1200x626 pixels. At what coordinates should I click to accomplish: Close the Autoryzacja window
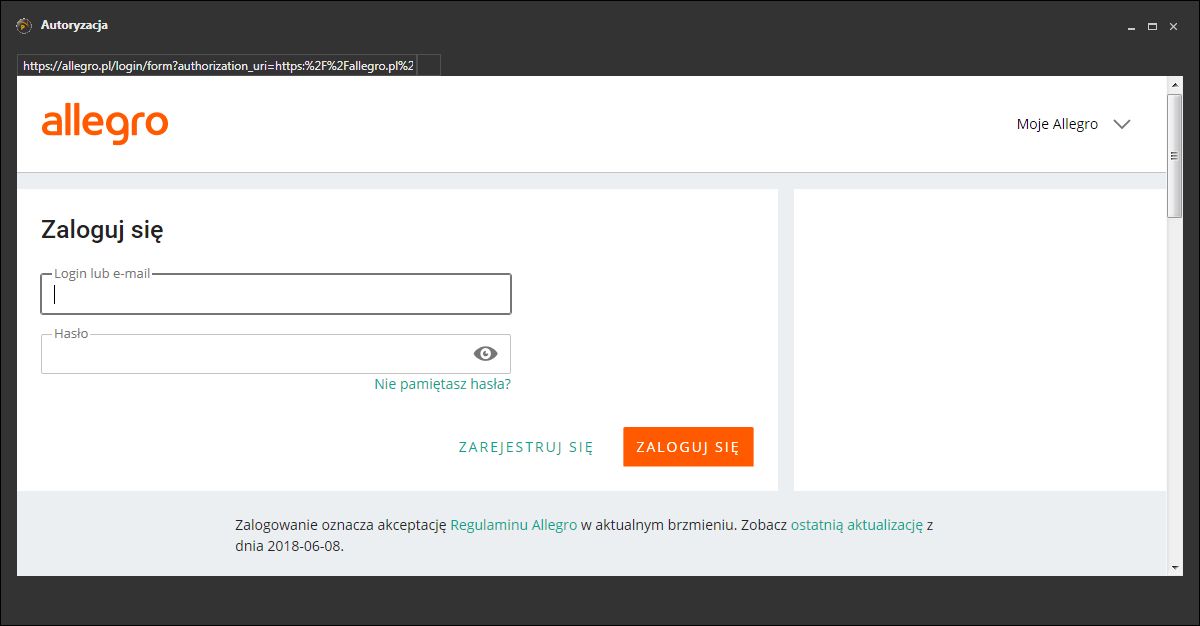click(1173, 26)
